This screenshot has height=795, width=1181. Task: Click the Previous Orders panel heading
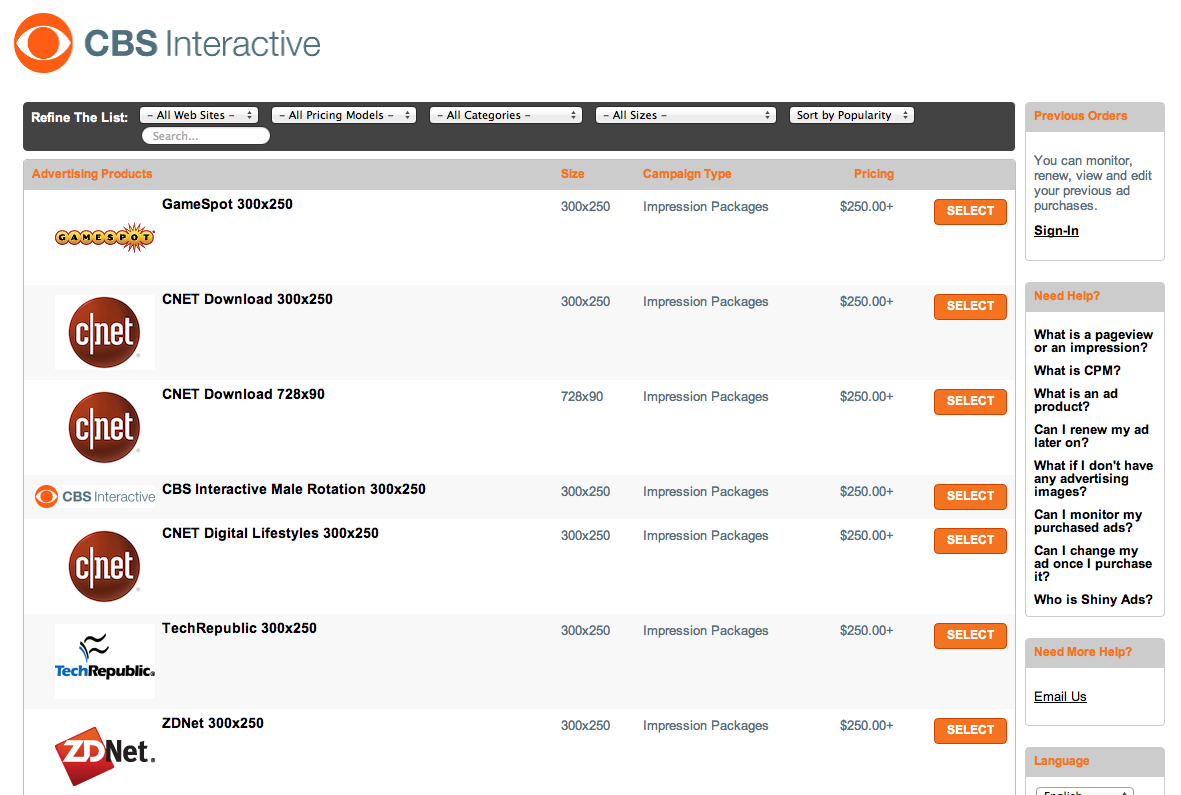[x=1081, y=116]
